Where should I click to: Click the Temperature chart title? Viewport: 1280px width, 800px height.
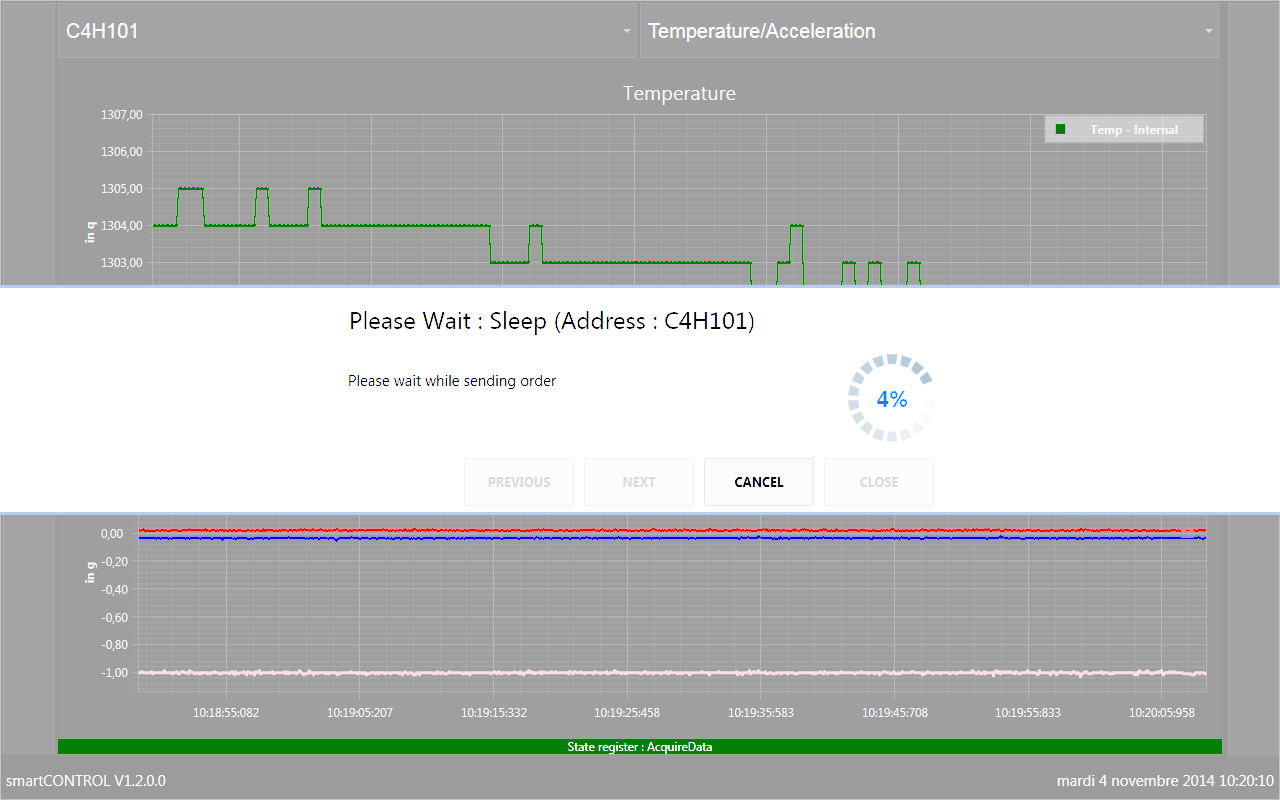click(679, 93)
